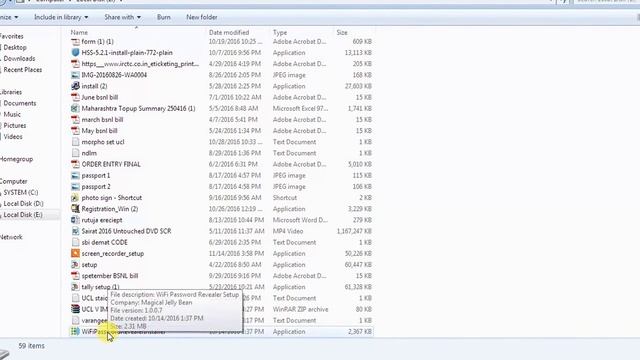Sort by the Name column header
This screenshot has height=360, width=640.
tap(79, 32)
